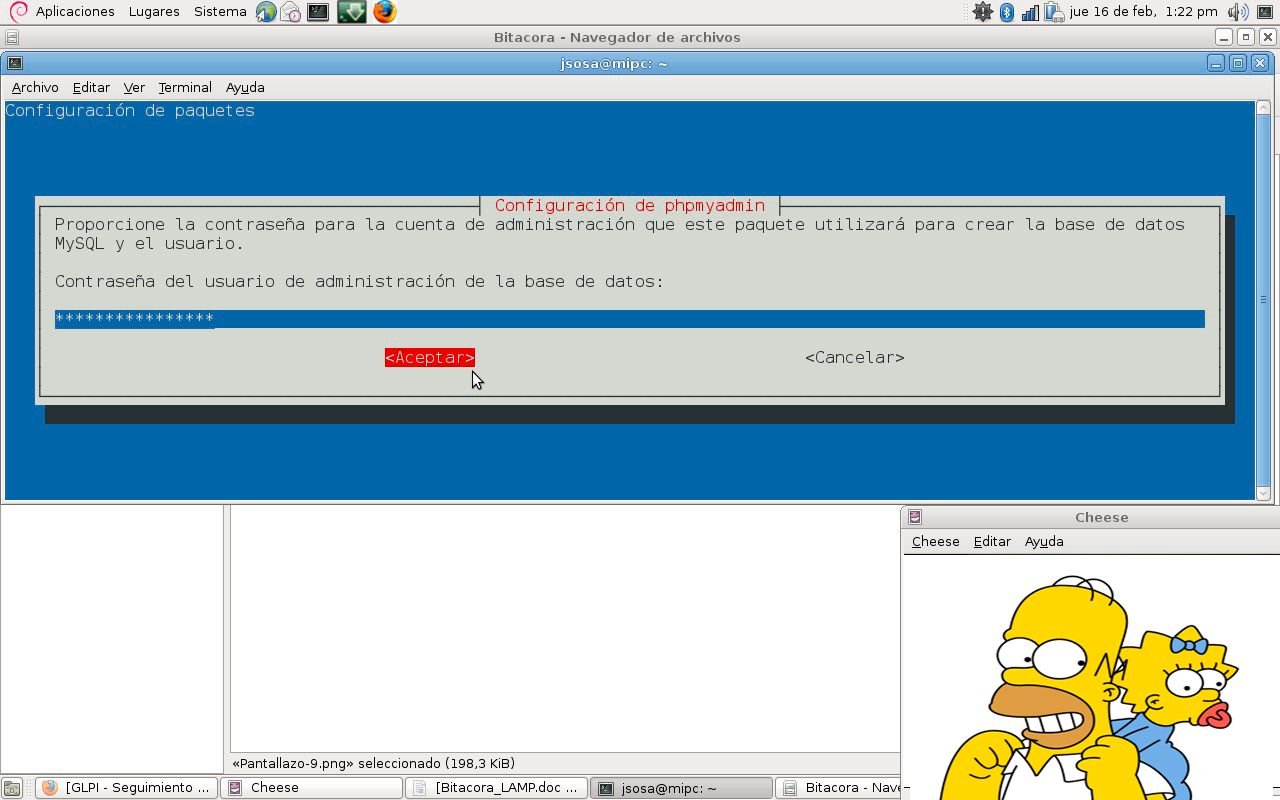Open Lugares menu

point(154,12)
